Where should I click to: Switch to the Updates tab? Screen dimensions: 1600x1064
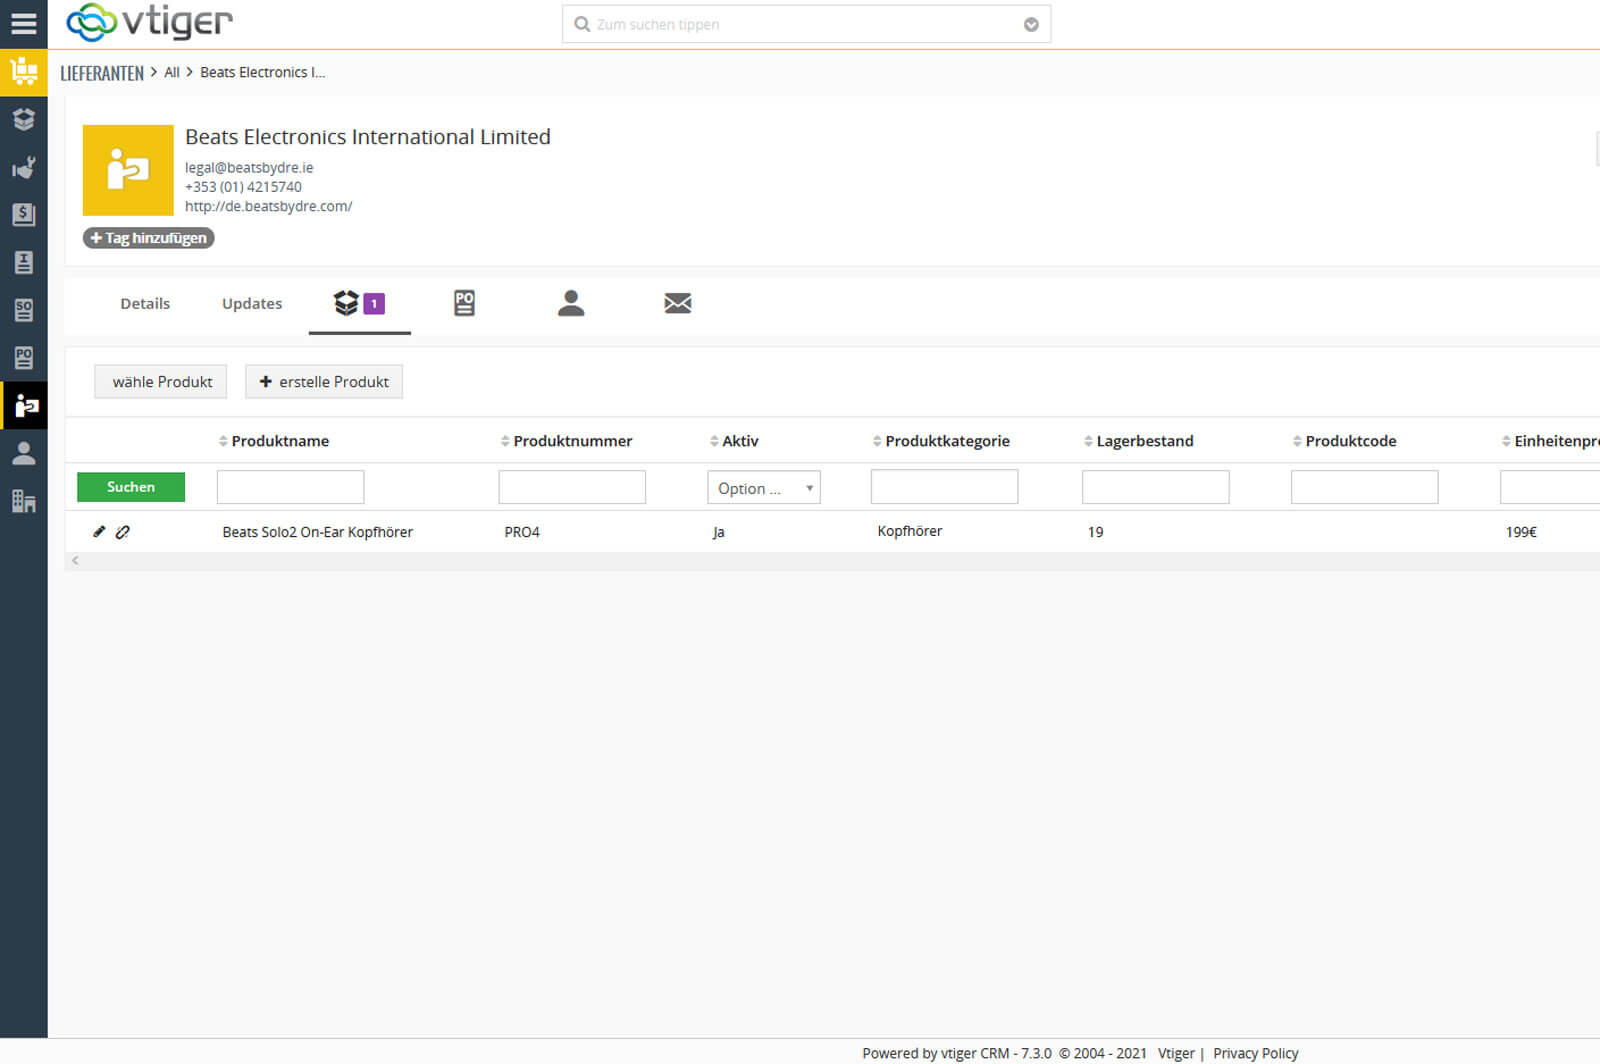(x=252, y=304)
